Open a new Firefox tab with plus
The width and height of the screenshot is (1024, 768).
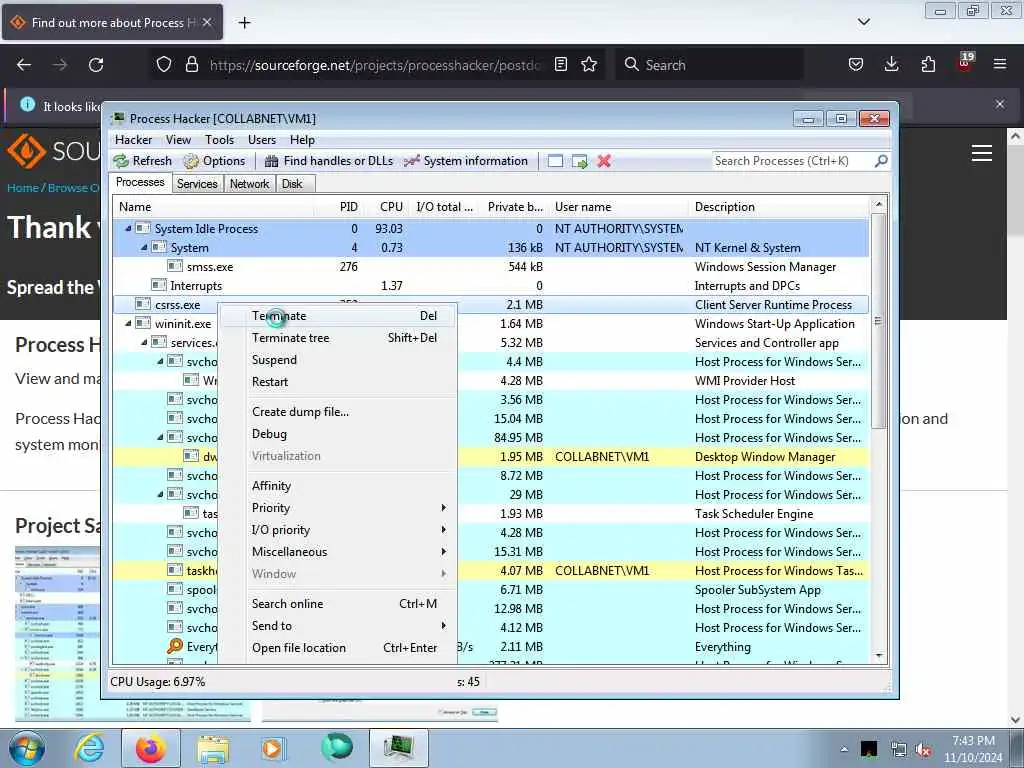[x=244, y=23]
